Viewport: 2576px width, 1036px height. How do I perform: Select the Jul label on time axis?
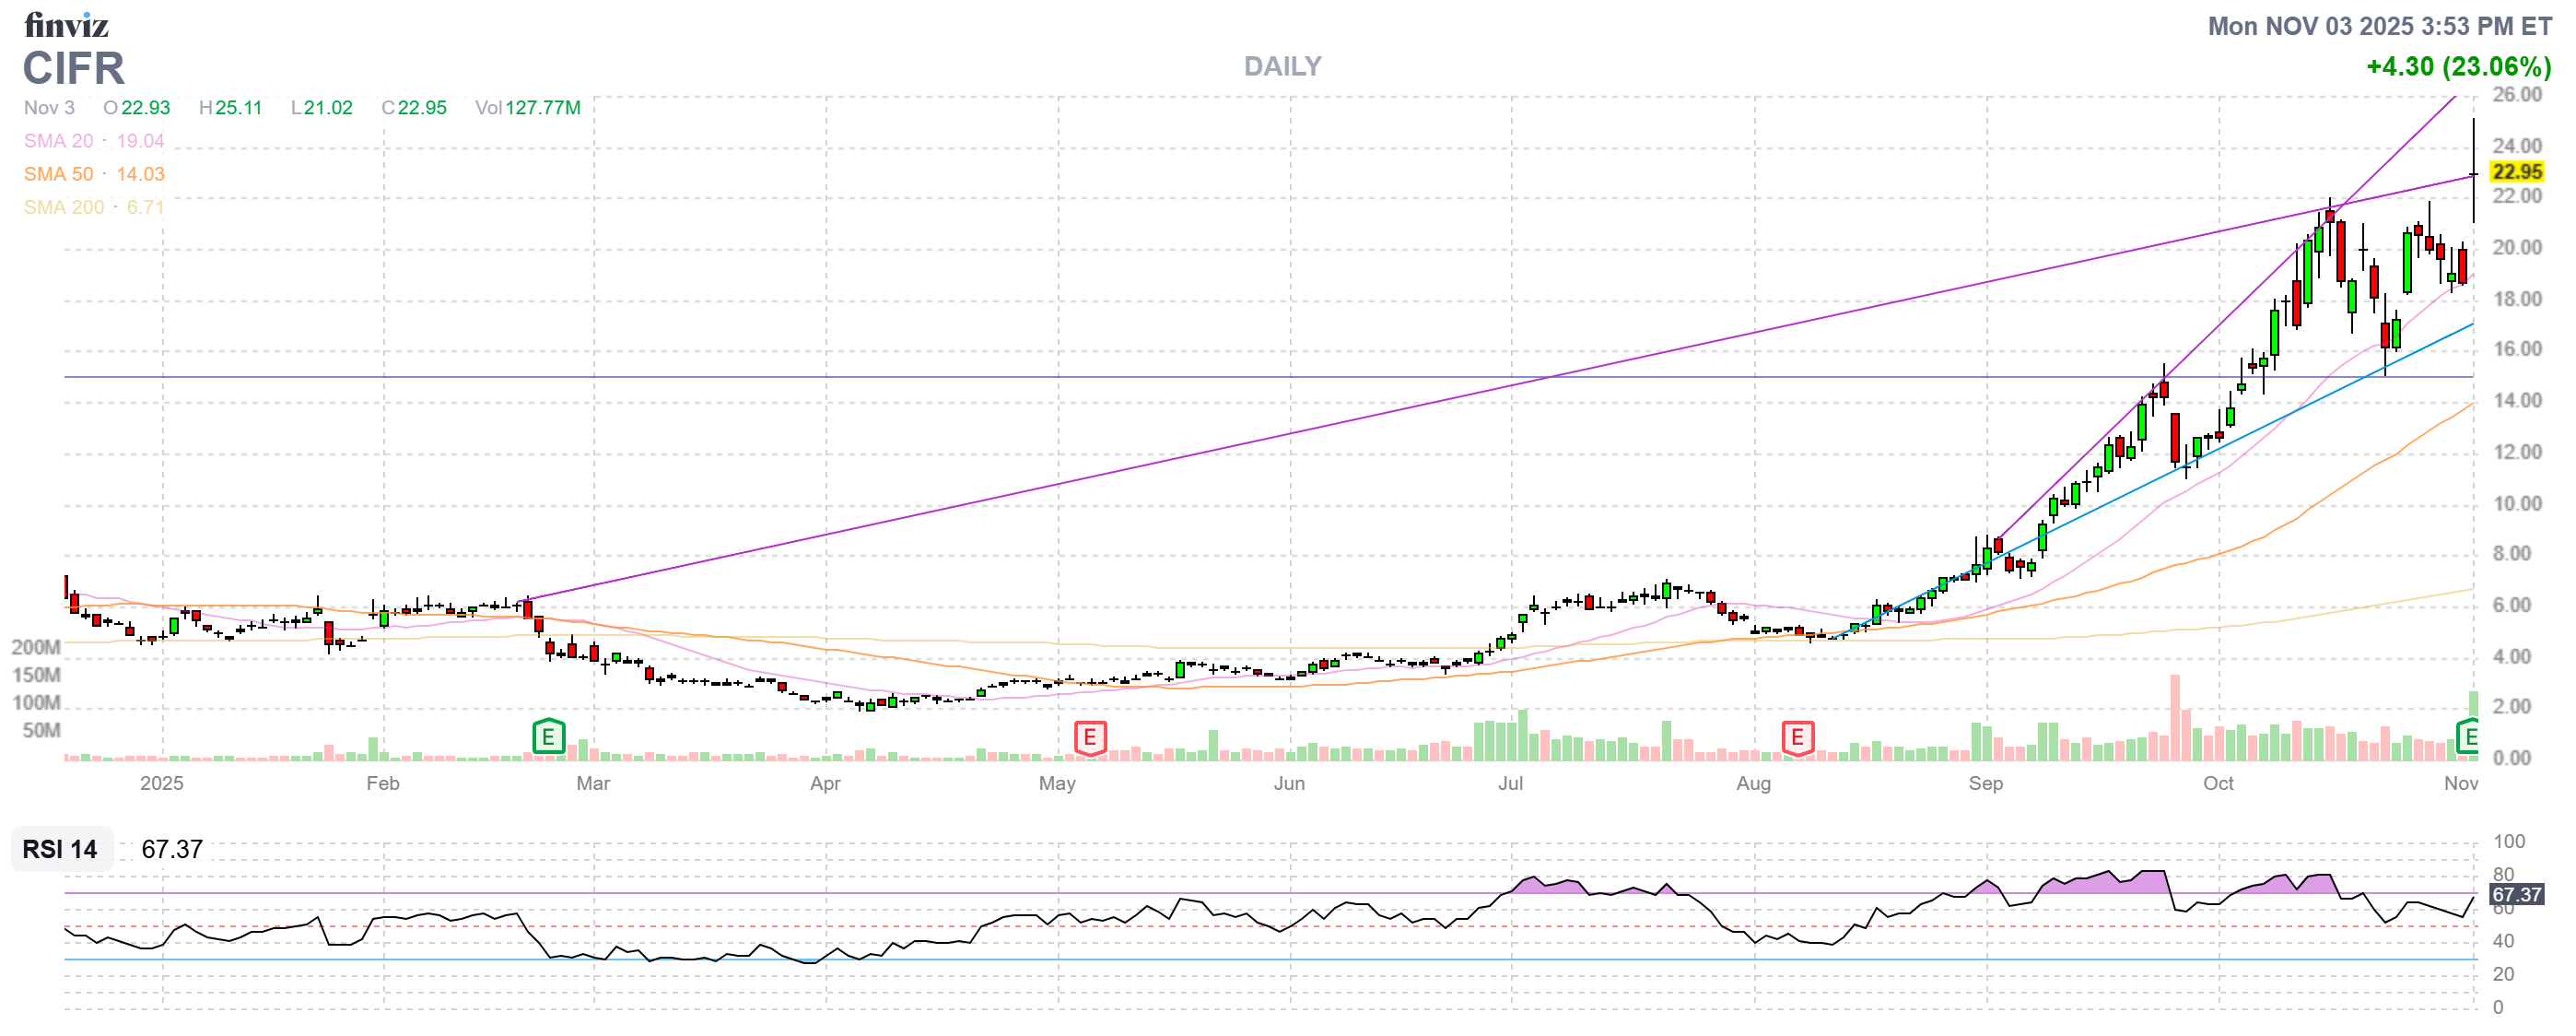[x=1510, y=783]
